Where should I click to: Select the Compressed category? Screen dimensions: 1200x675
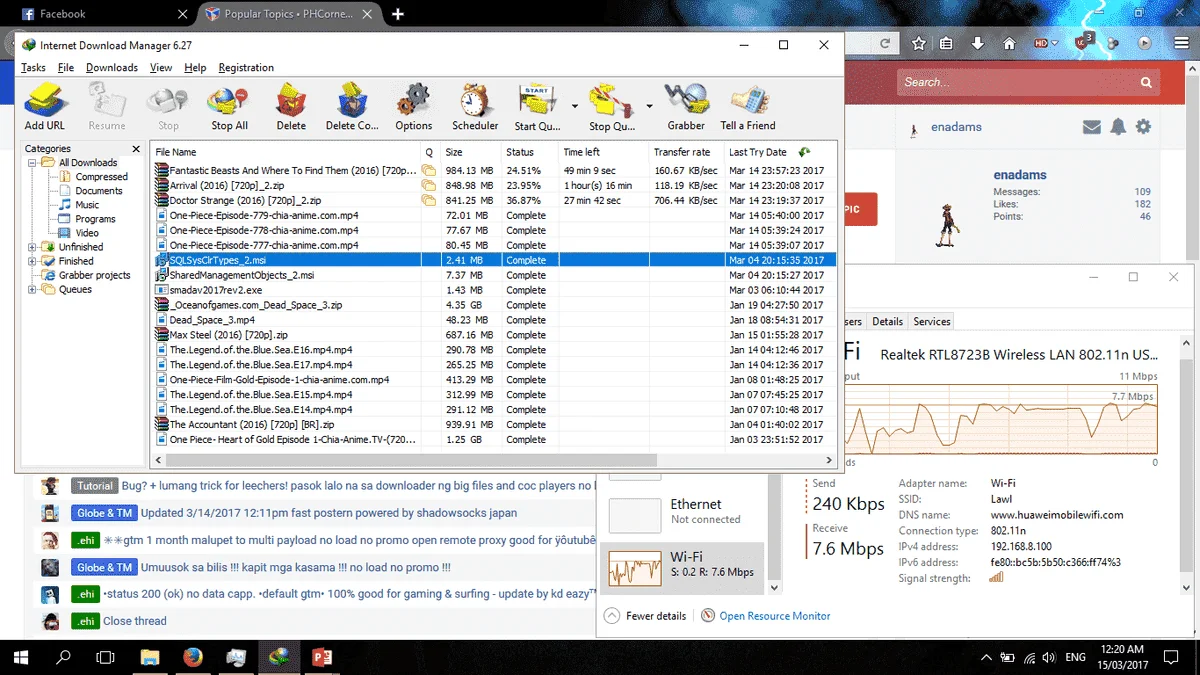click(101, 177)
